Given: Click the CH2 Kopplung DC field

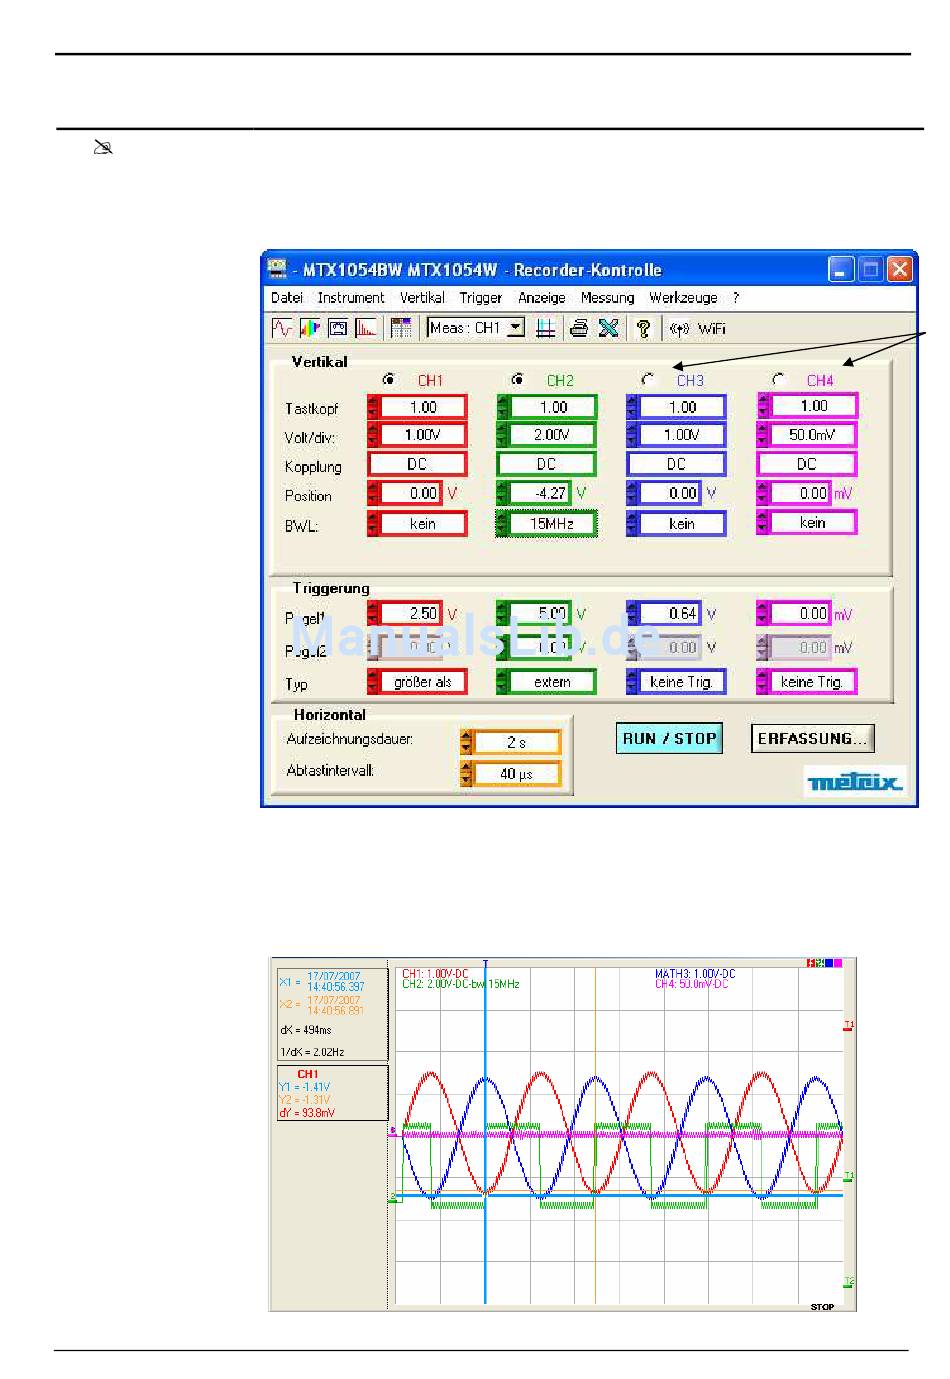Looking at the screenshot, I should click(x=546, y=464).
